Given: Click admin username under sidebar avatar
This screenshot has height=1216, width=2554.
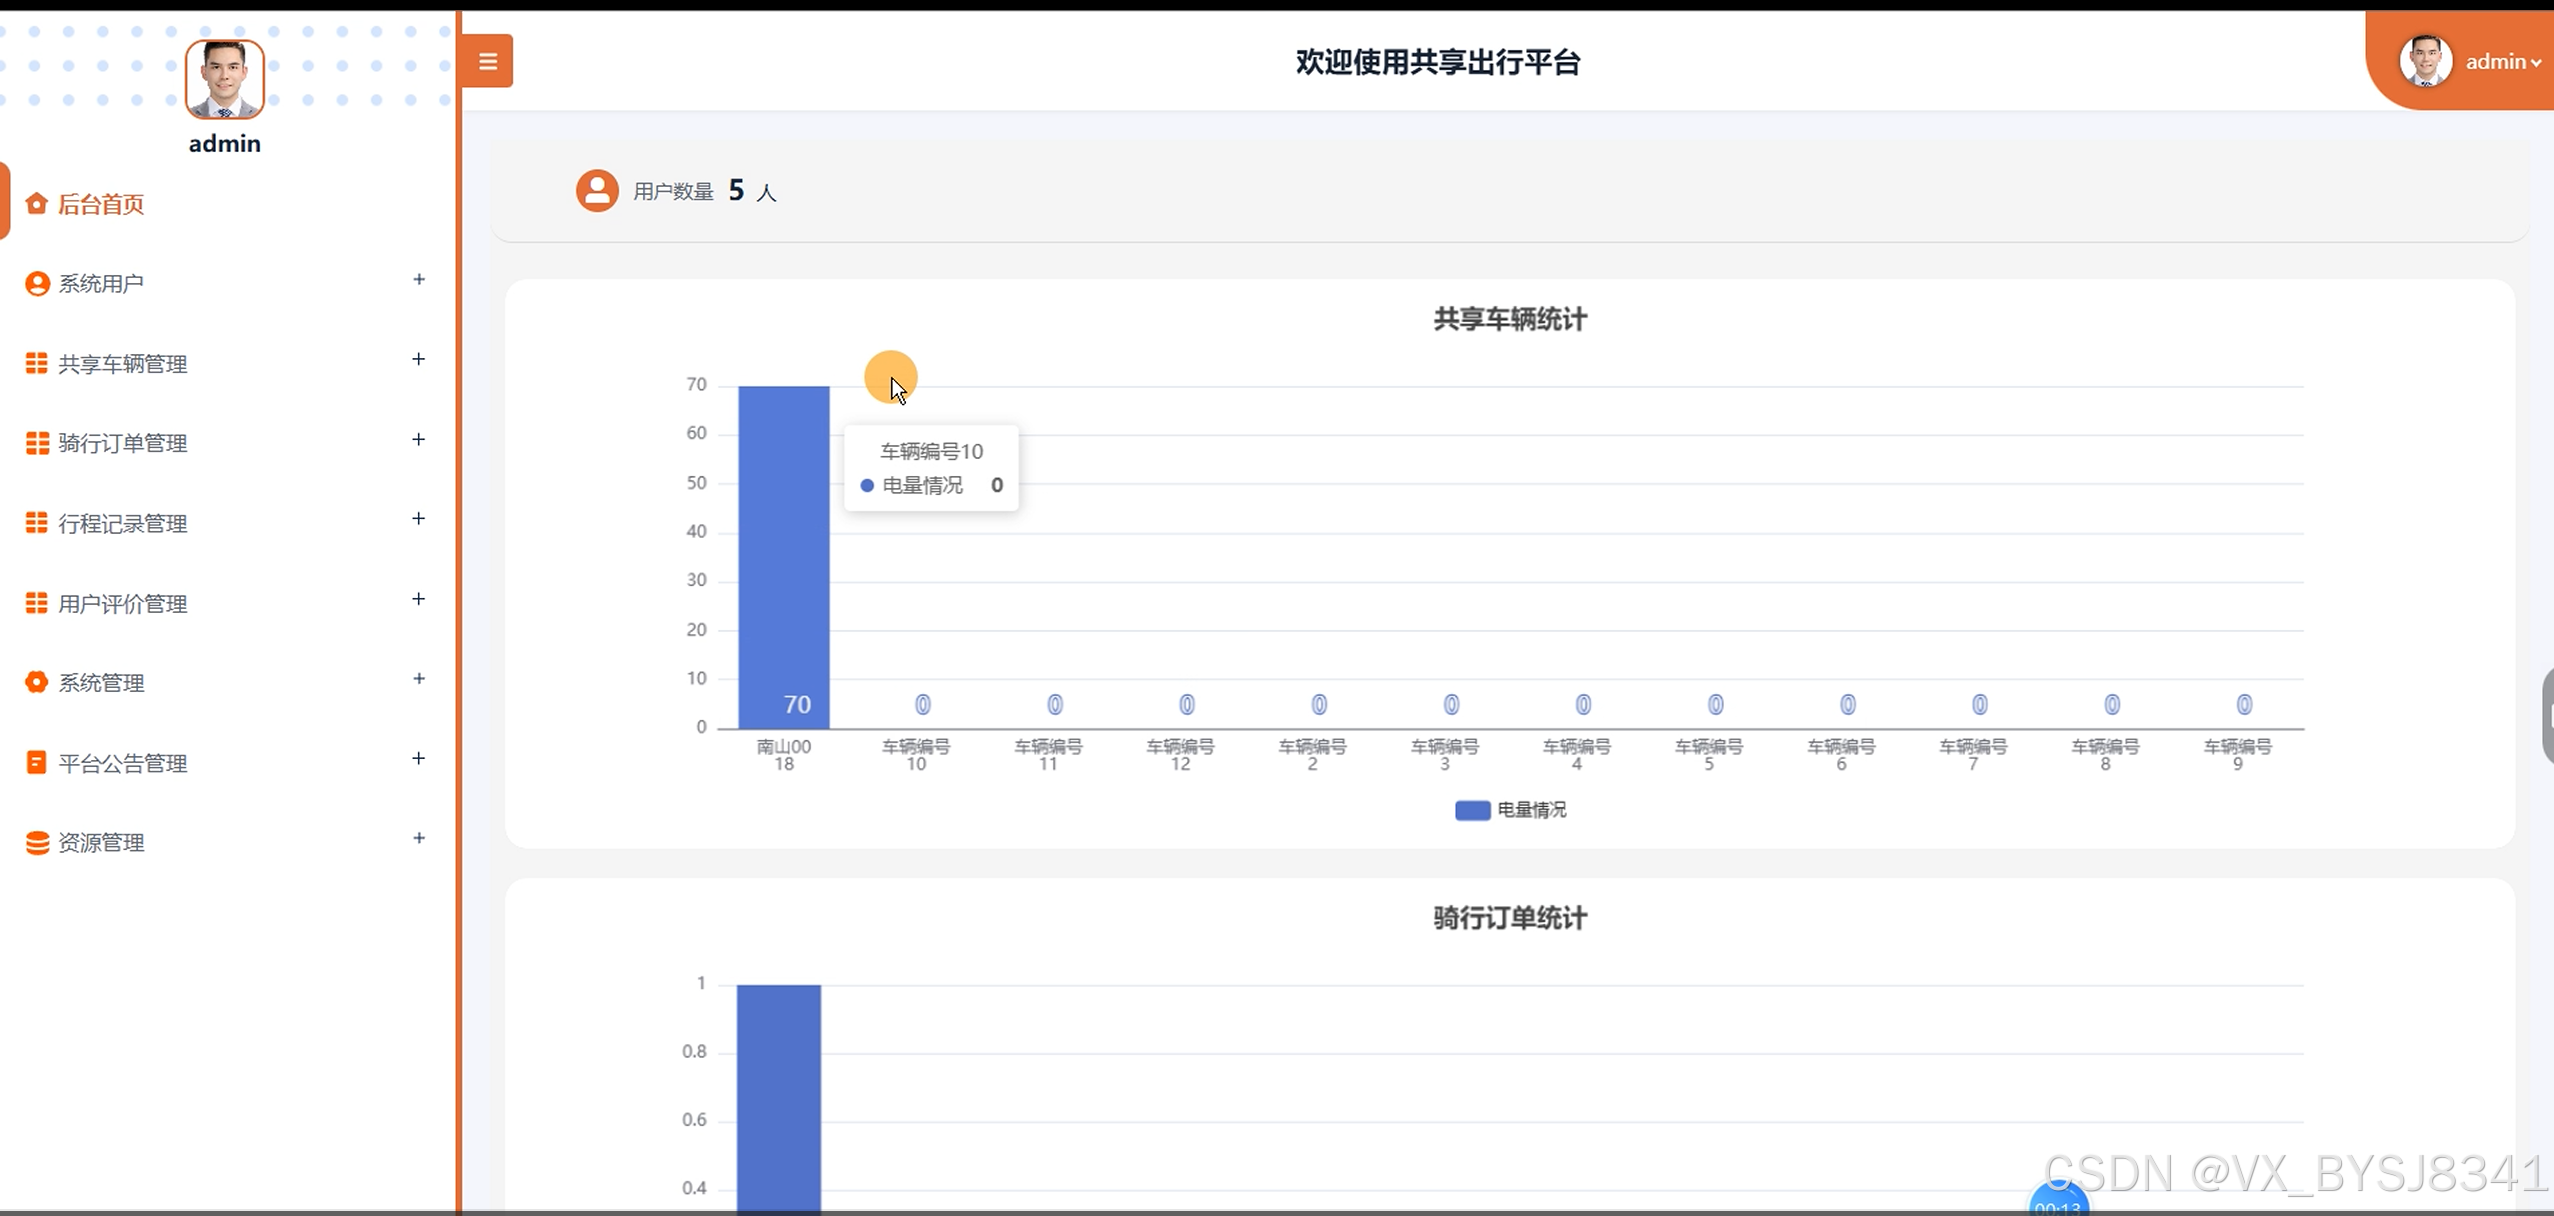Looking at the screenshot, I should pos(225,144).
